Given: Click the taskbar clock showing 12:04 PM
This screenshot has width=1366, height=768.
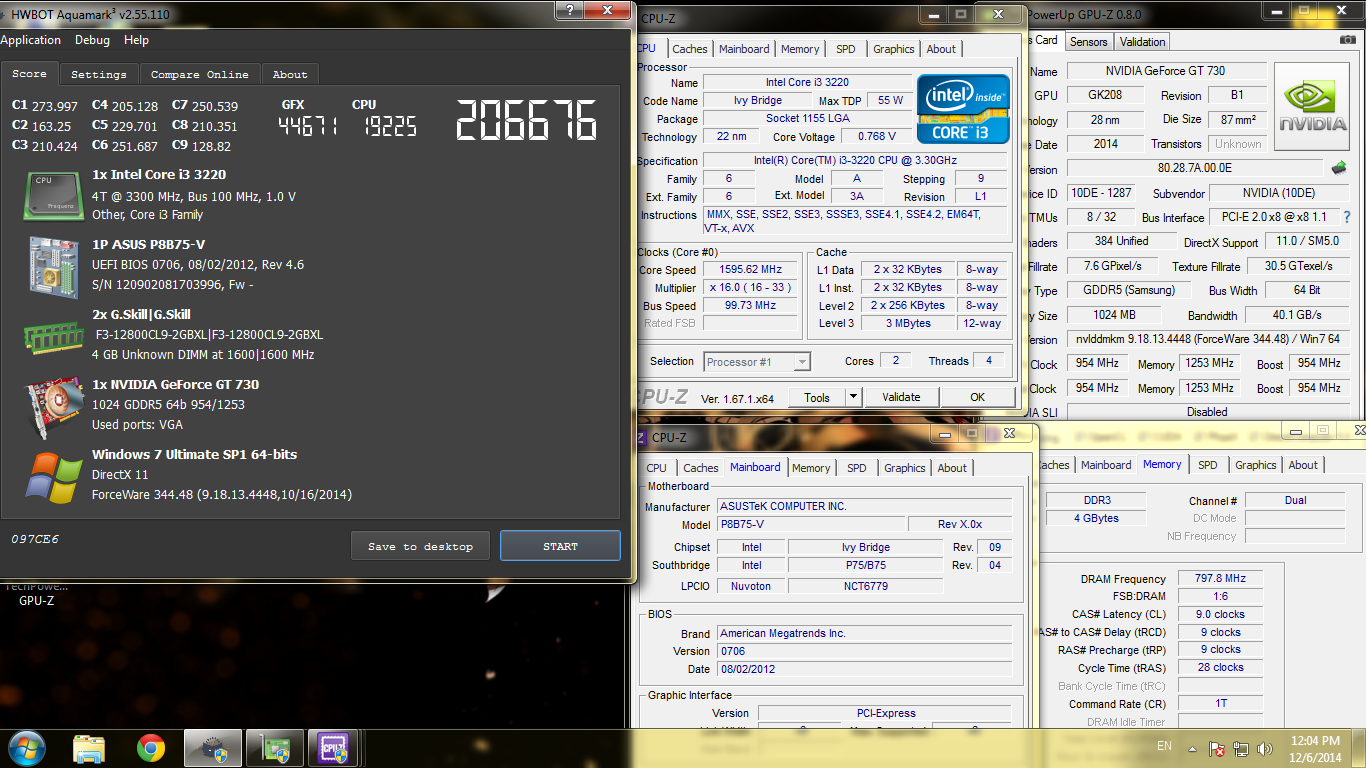Looking at the screenshot, I should [1315, 748].
